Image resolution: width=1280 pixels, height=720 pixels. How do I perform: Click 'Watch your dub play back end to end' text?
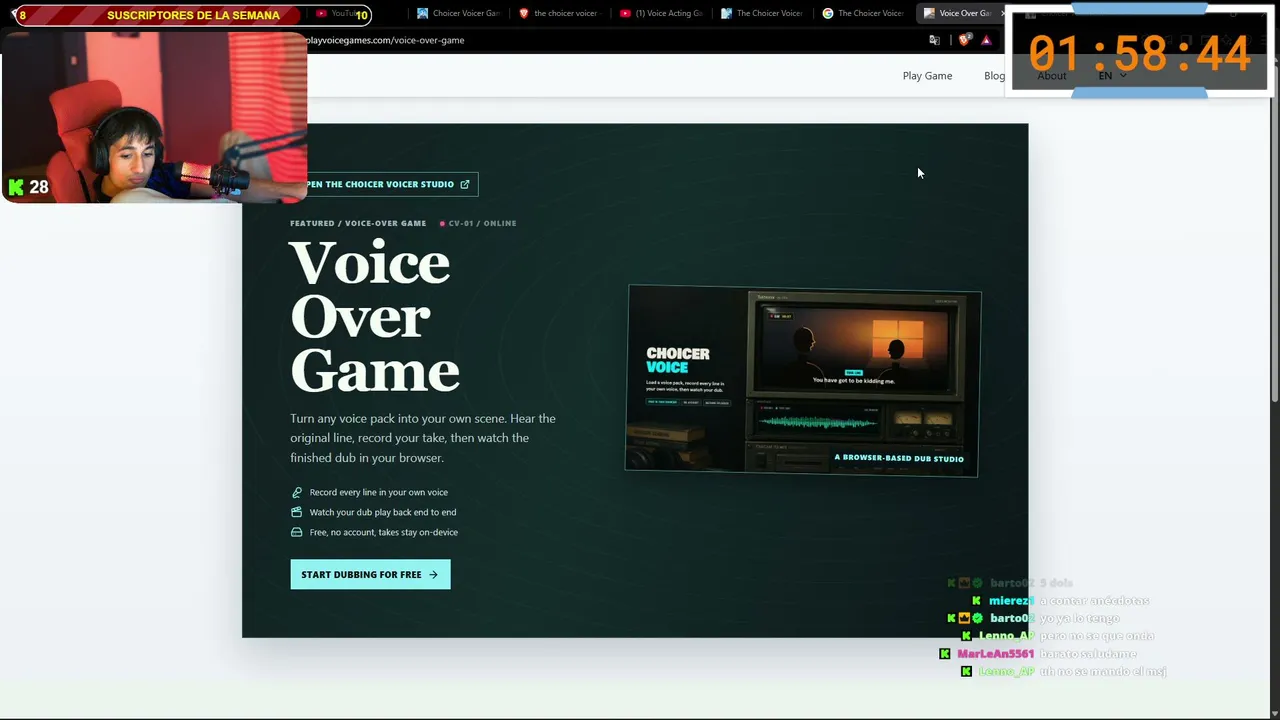tap(383, 512)
